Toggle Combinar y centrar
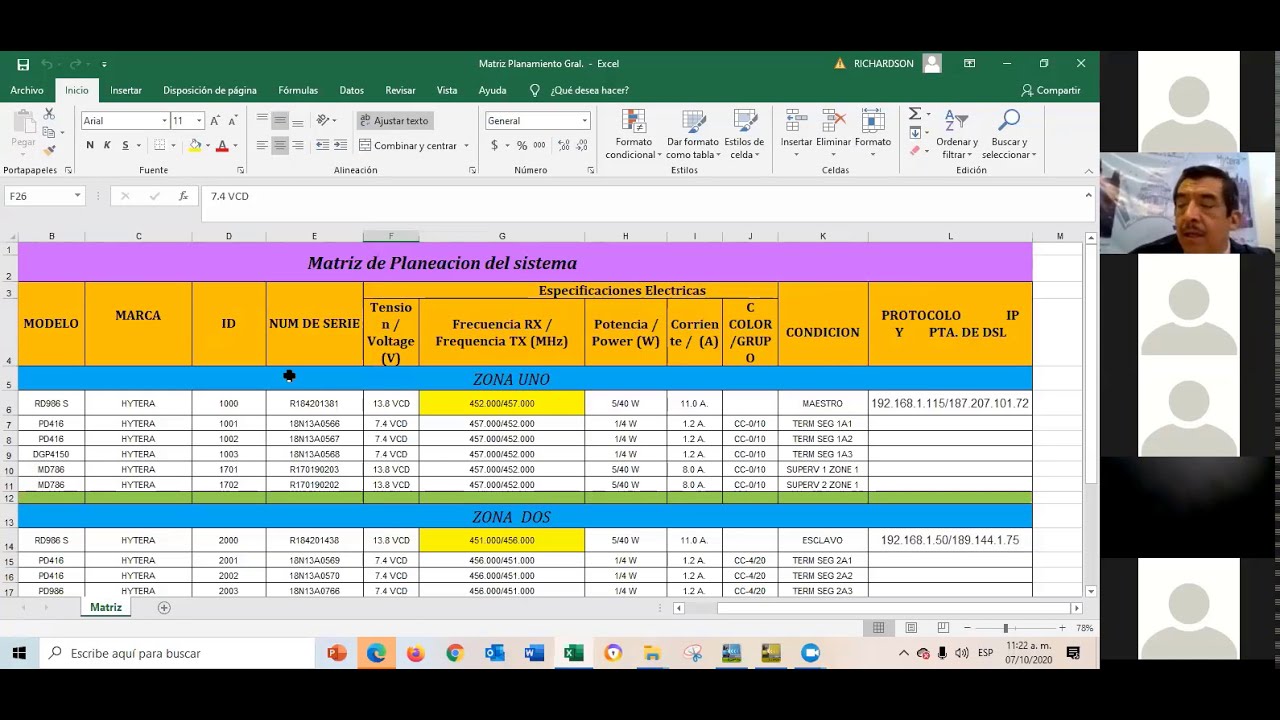1280x720 pixels. coord(408,146)
